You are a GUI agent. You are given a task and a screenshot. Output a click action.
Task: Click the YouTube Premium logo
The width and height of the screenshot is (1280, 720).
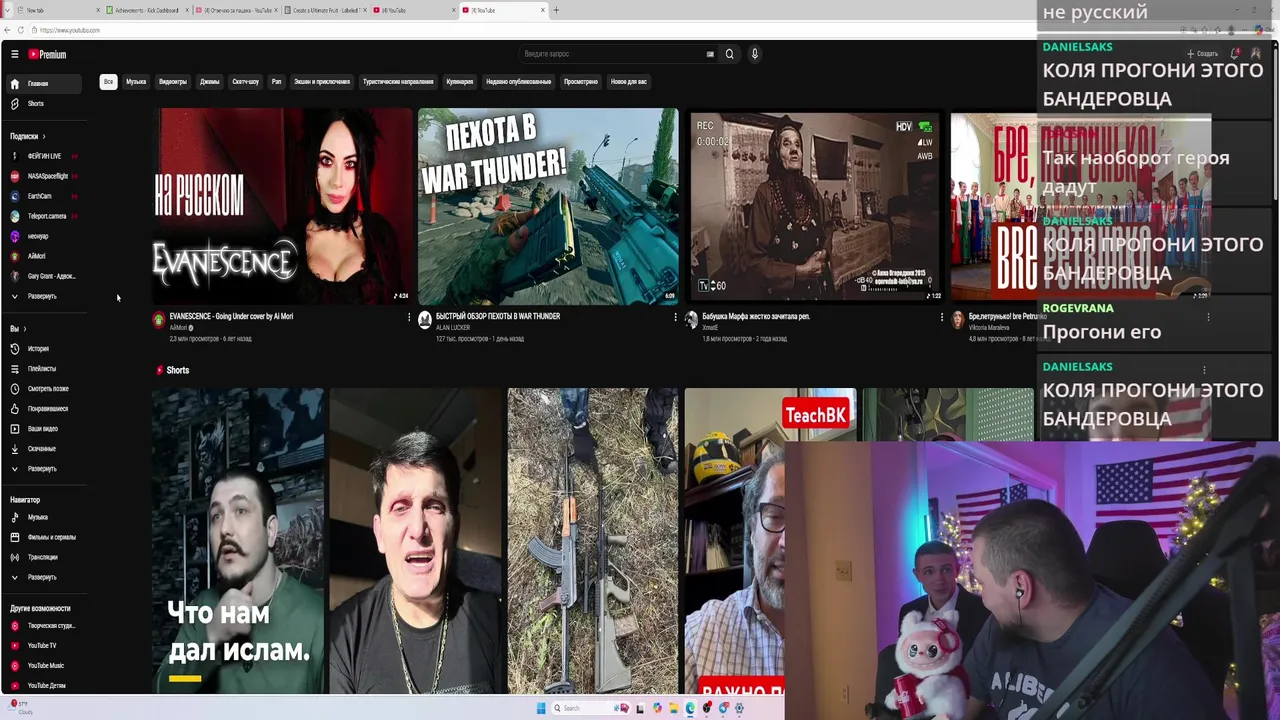47,54
